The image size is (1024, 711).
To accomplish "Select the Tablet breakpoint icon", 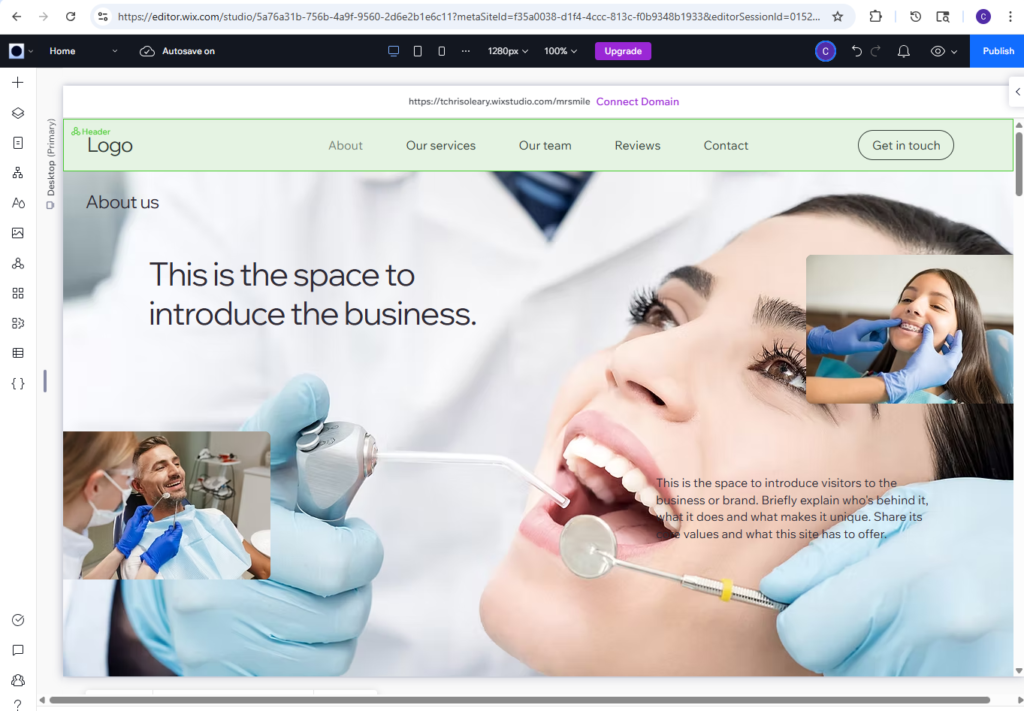I will [x=418, y=51].
